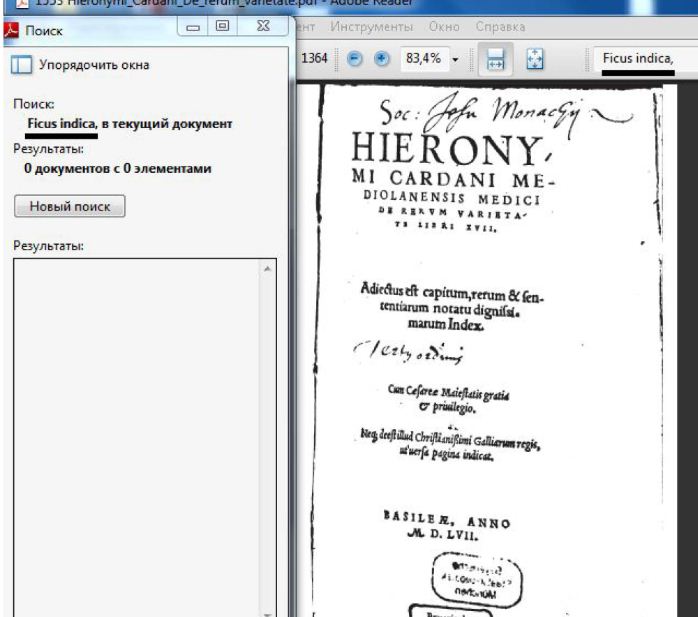This screenshot has height=617, width=698.
Task: Click the Ficus indica find field
Action: (643, 60)
